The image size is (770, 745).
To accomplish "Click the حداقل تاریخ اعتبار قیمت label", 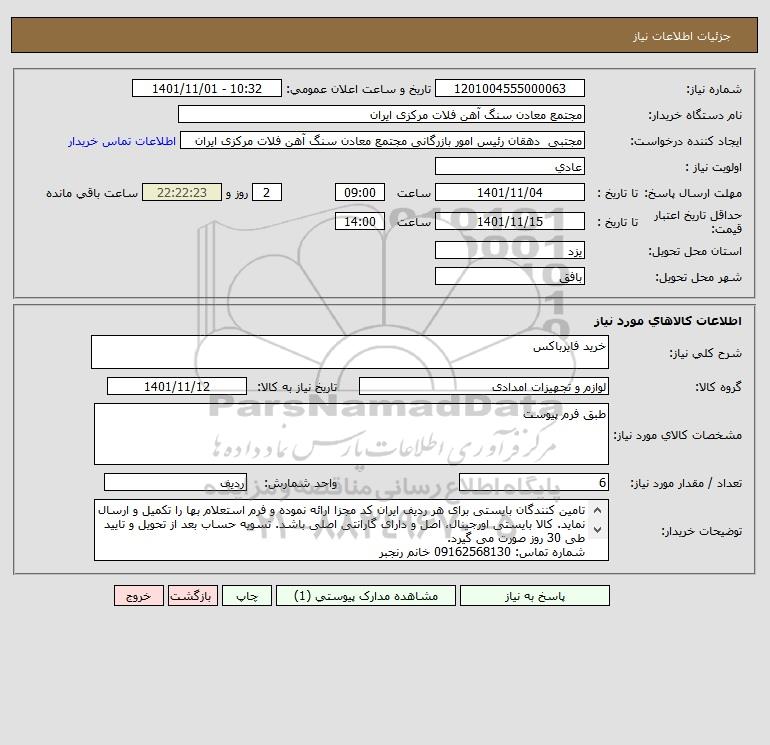I will click(697, 222).
